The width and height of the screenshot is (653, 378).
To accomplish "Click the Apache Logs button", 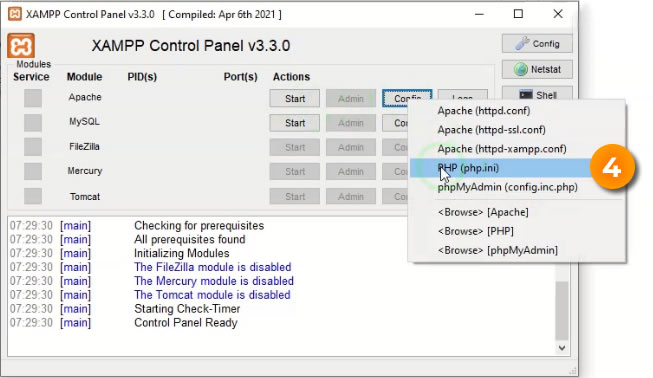I will pos(462,95).
